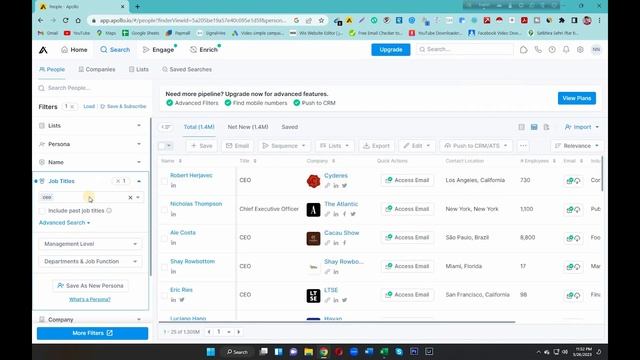Click the View Plans button
The image size is (640, 360).
[x=577, y=98]
